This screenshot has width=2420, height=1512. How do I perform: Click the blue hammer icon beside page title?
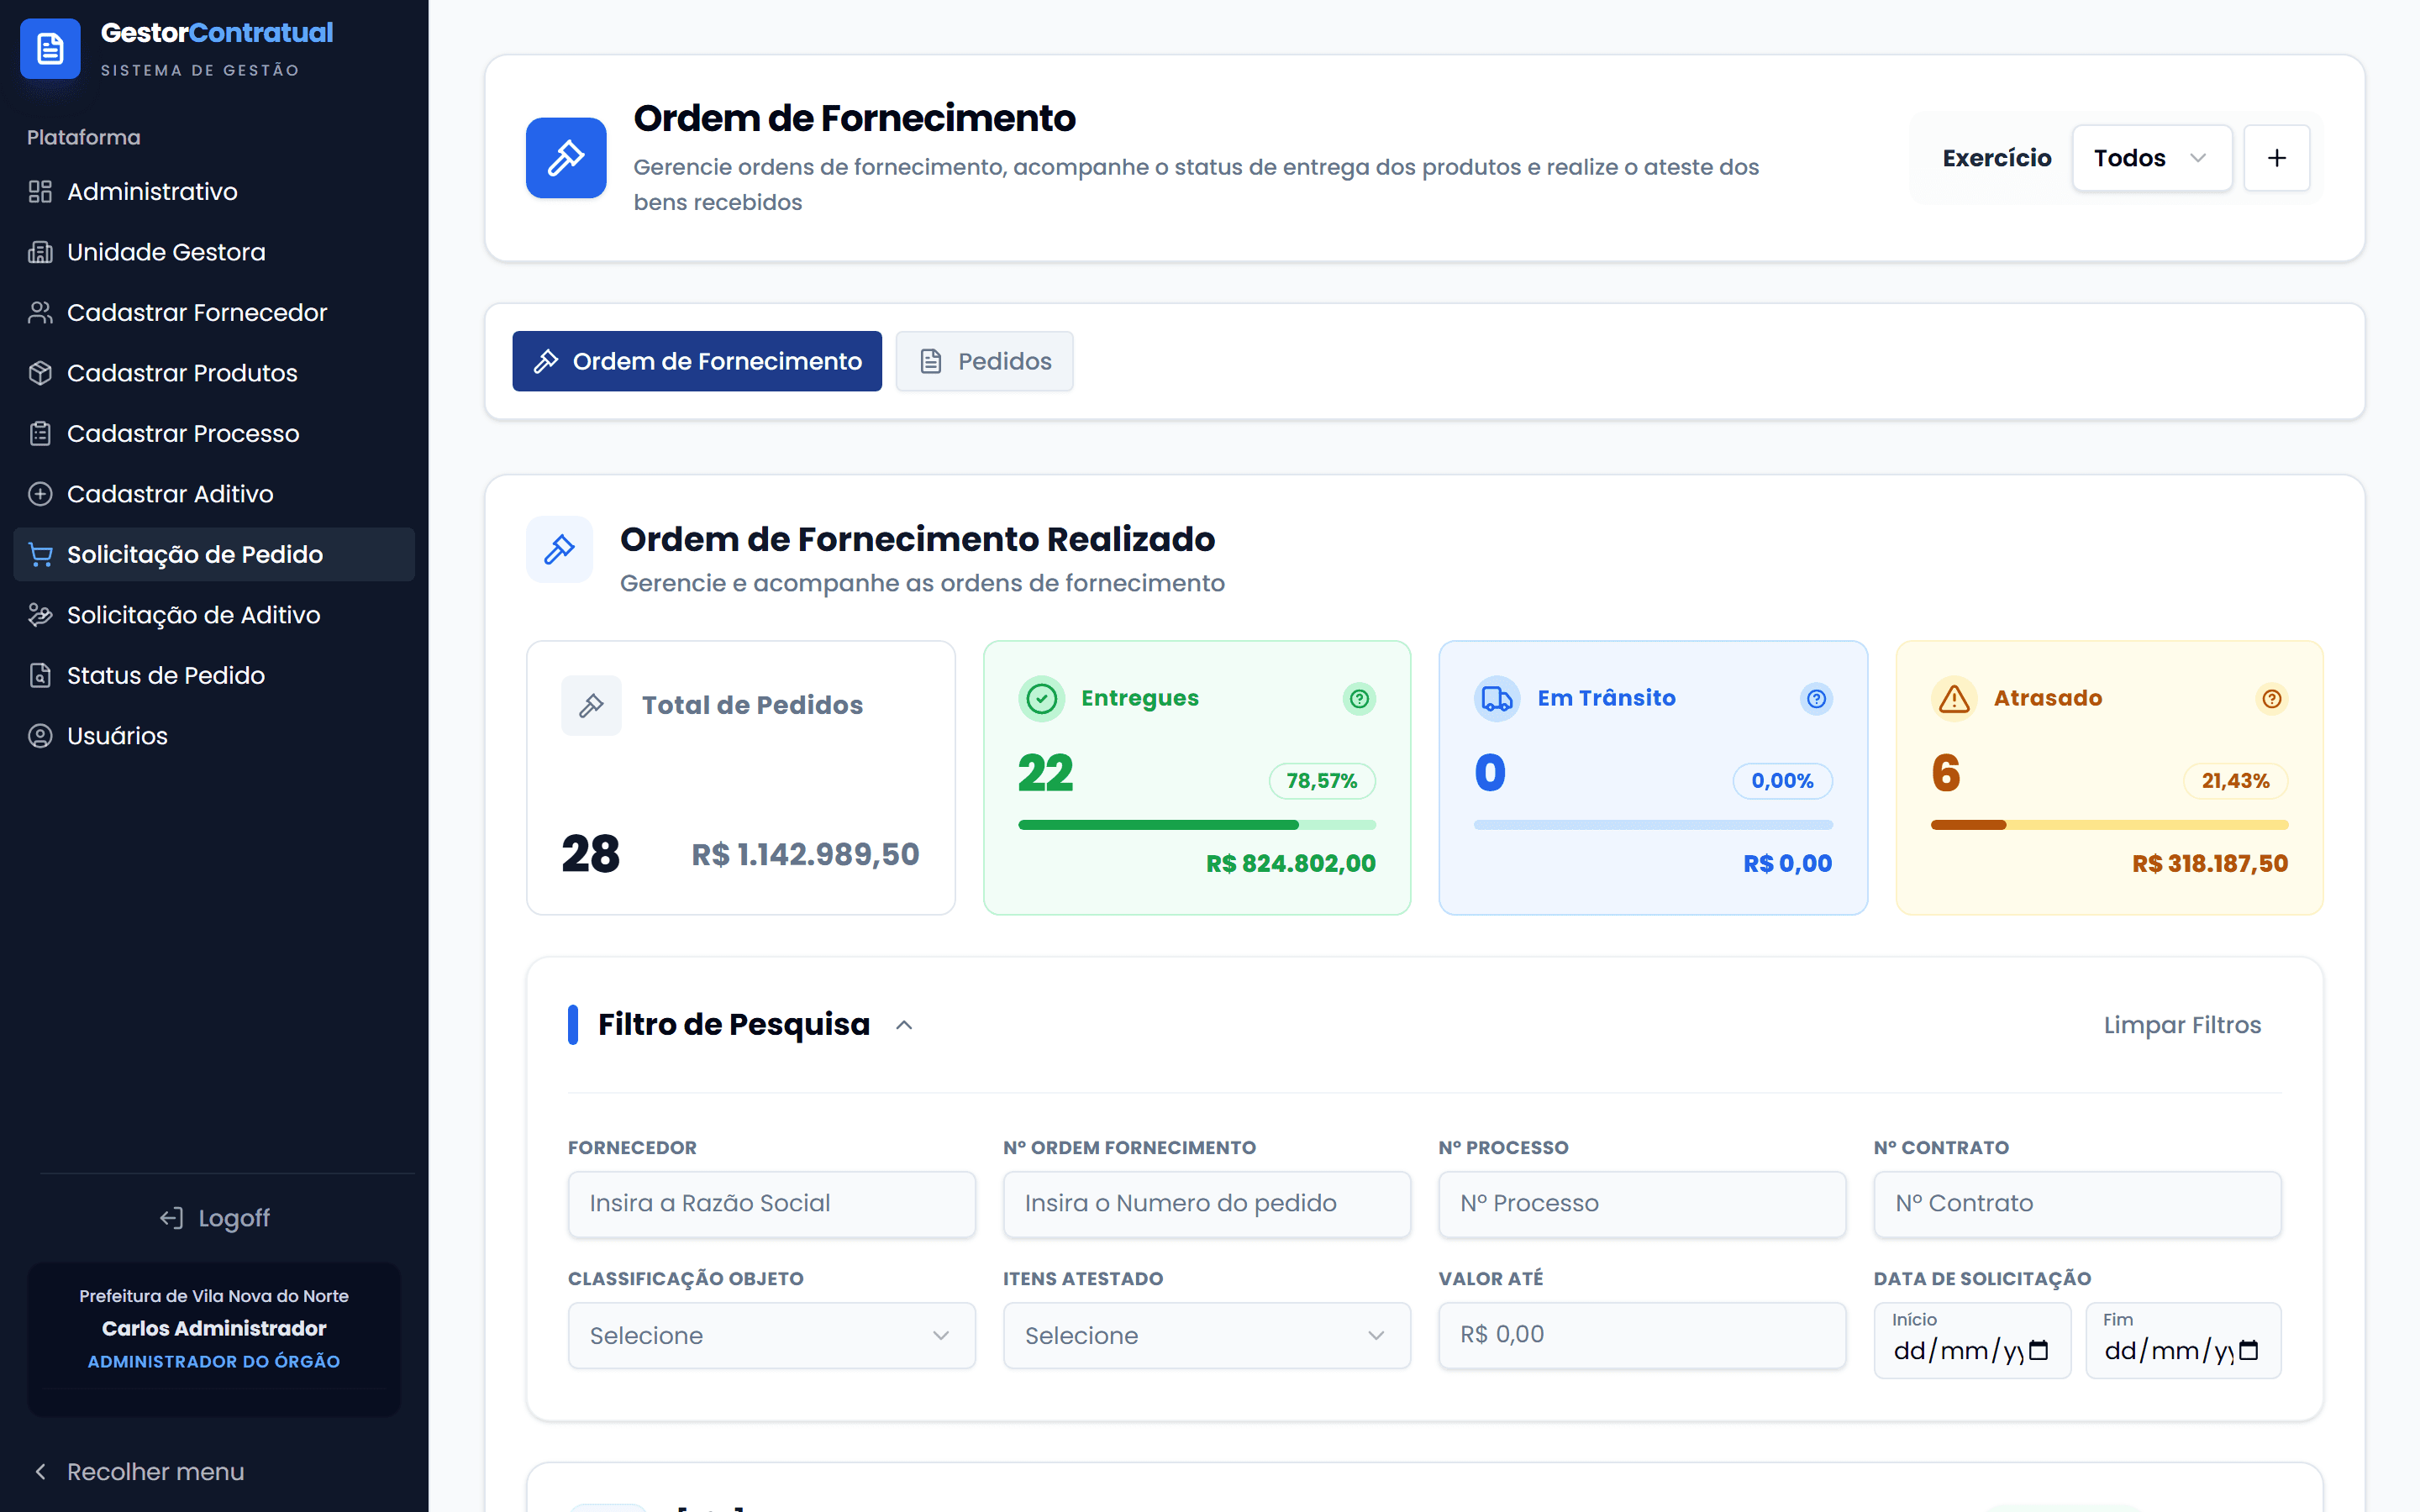coord(566,158)
